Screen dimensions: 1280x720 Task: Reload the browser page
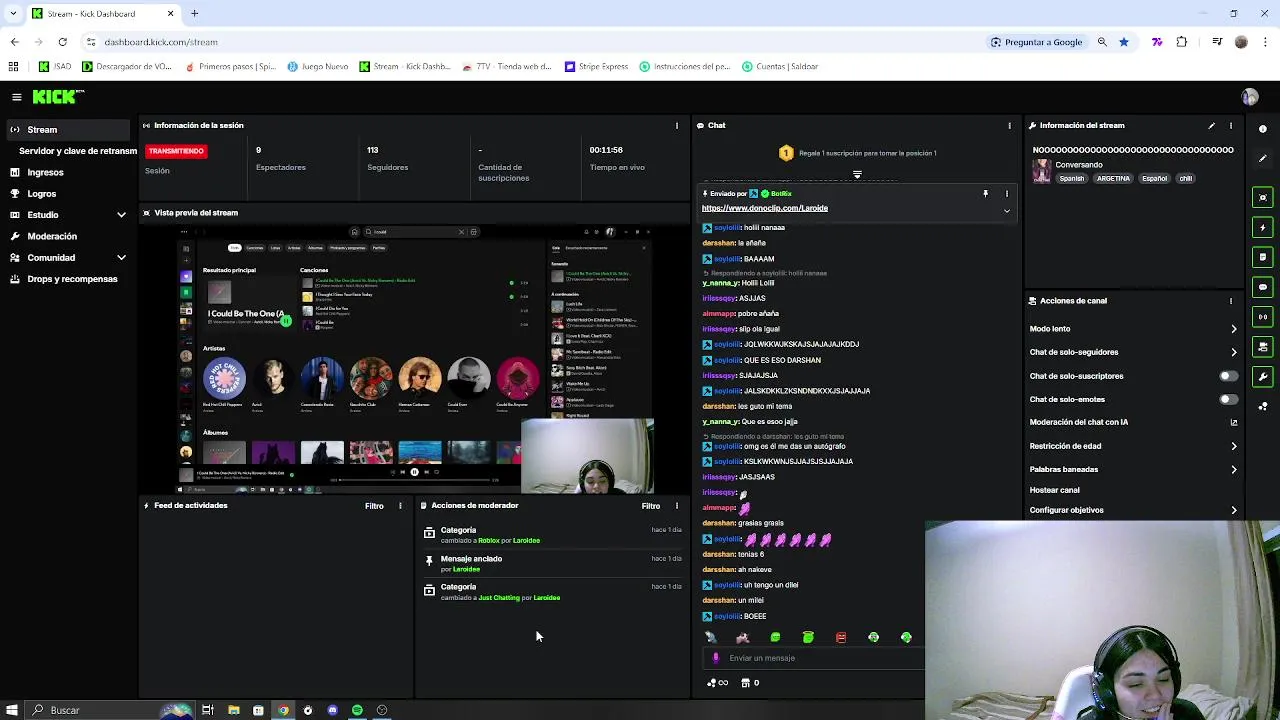[62, 42]
